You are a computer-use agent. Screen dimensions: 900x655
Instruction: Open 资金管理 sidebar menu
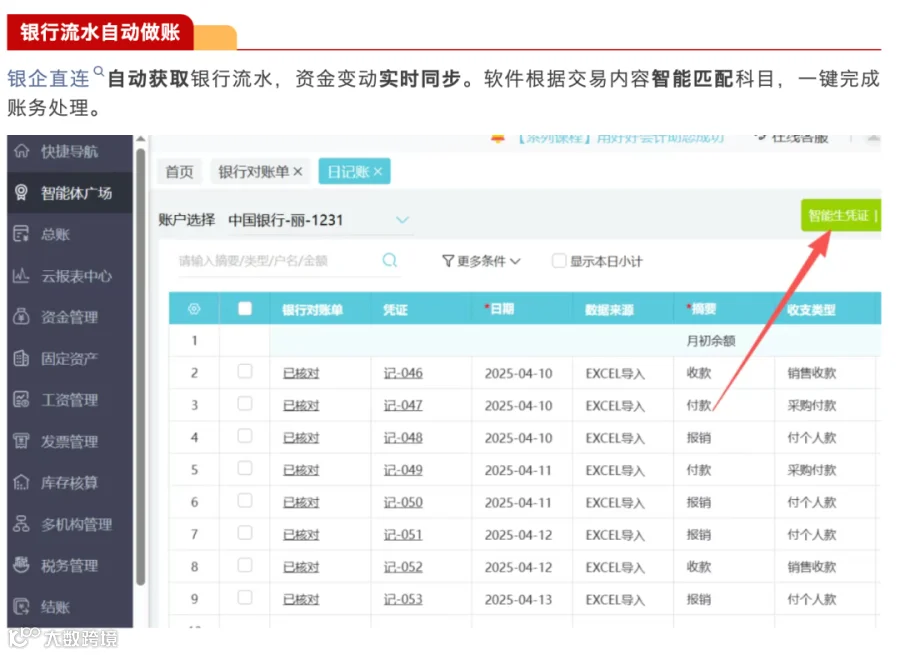(x=69, y=317)
